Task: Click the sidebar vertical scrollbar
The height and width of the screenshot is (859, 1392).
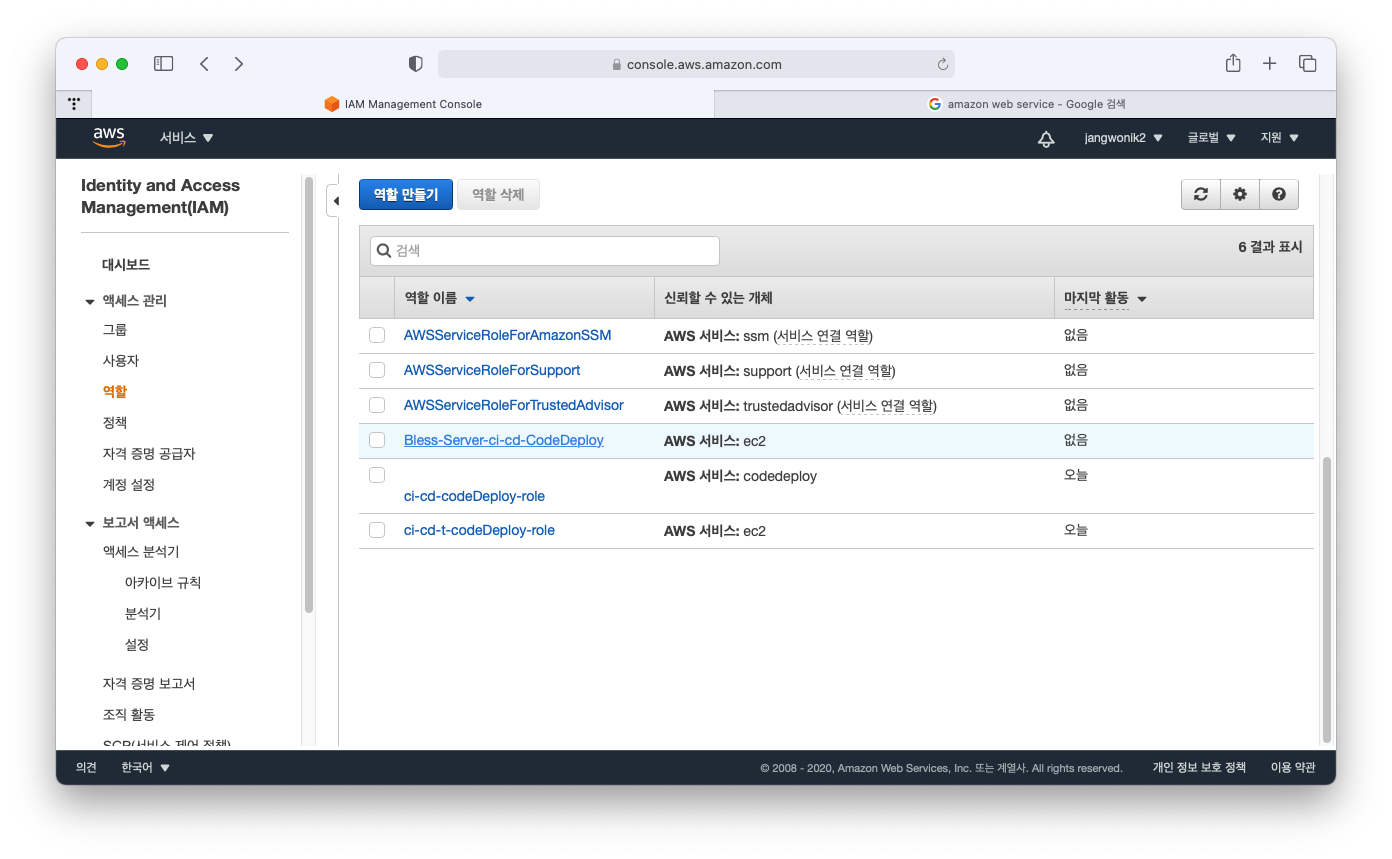Action: point(308,395)
